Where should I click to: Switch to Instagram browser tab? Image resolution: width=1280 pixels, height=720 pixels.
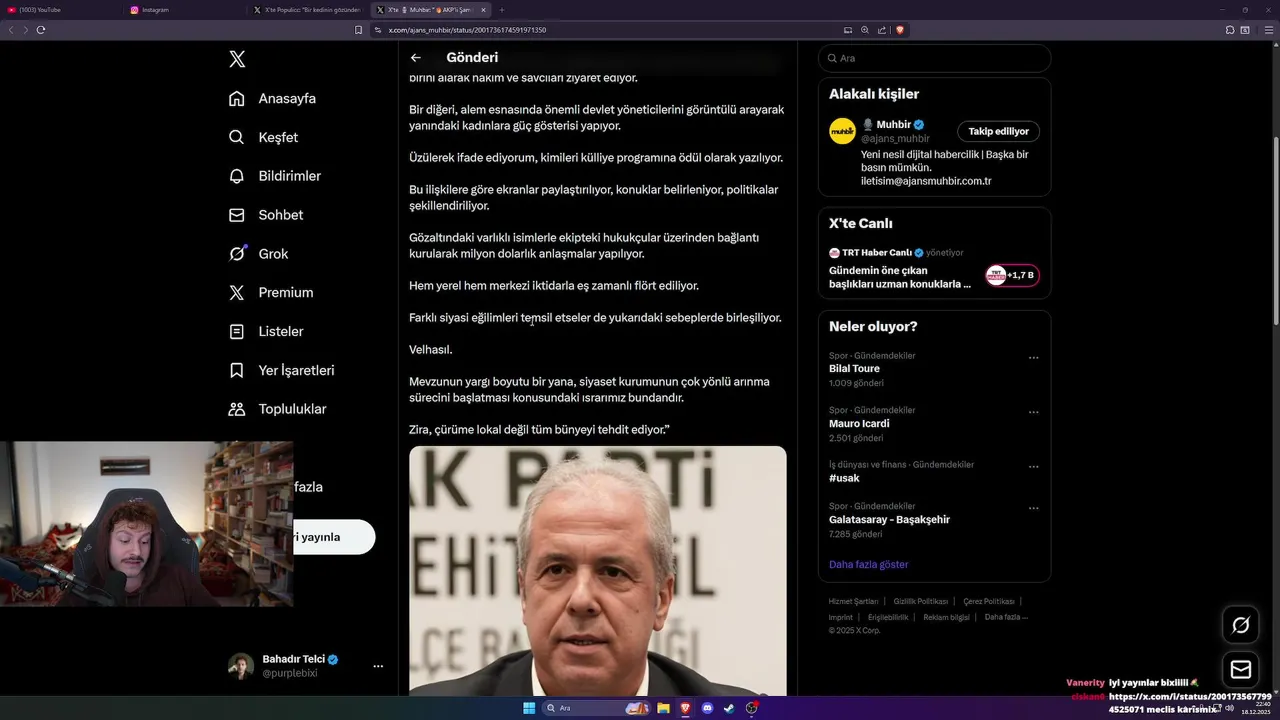[185, 10]
